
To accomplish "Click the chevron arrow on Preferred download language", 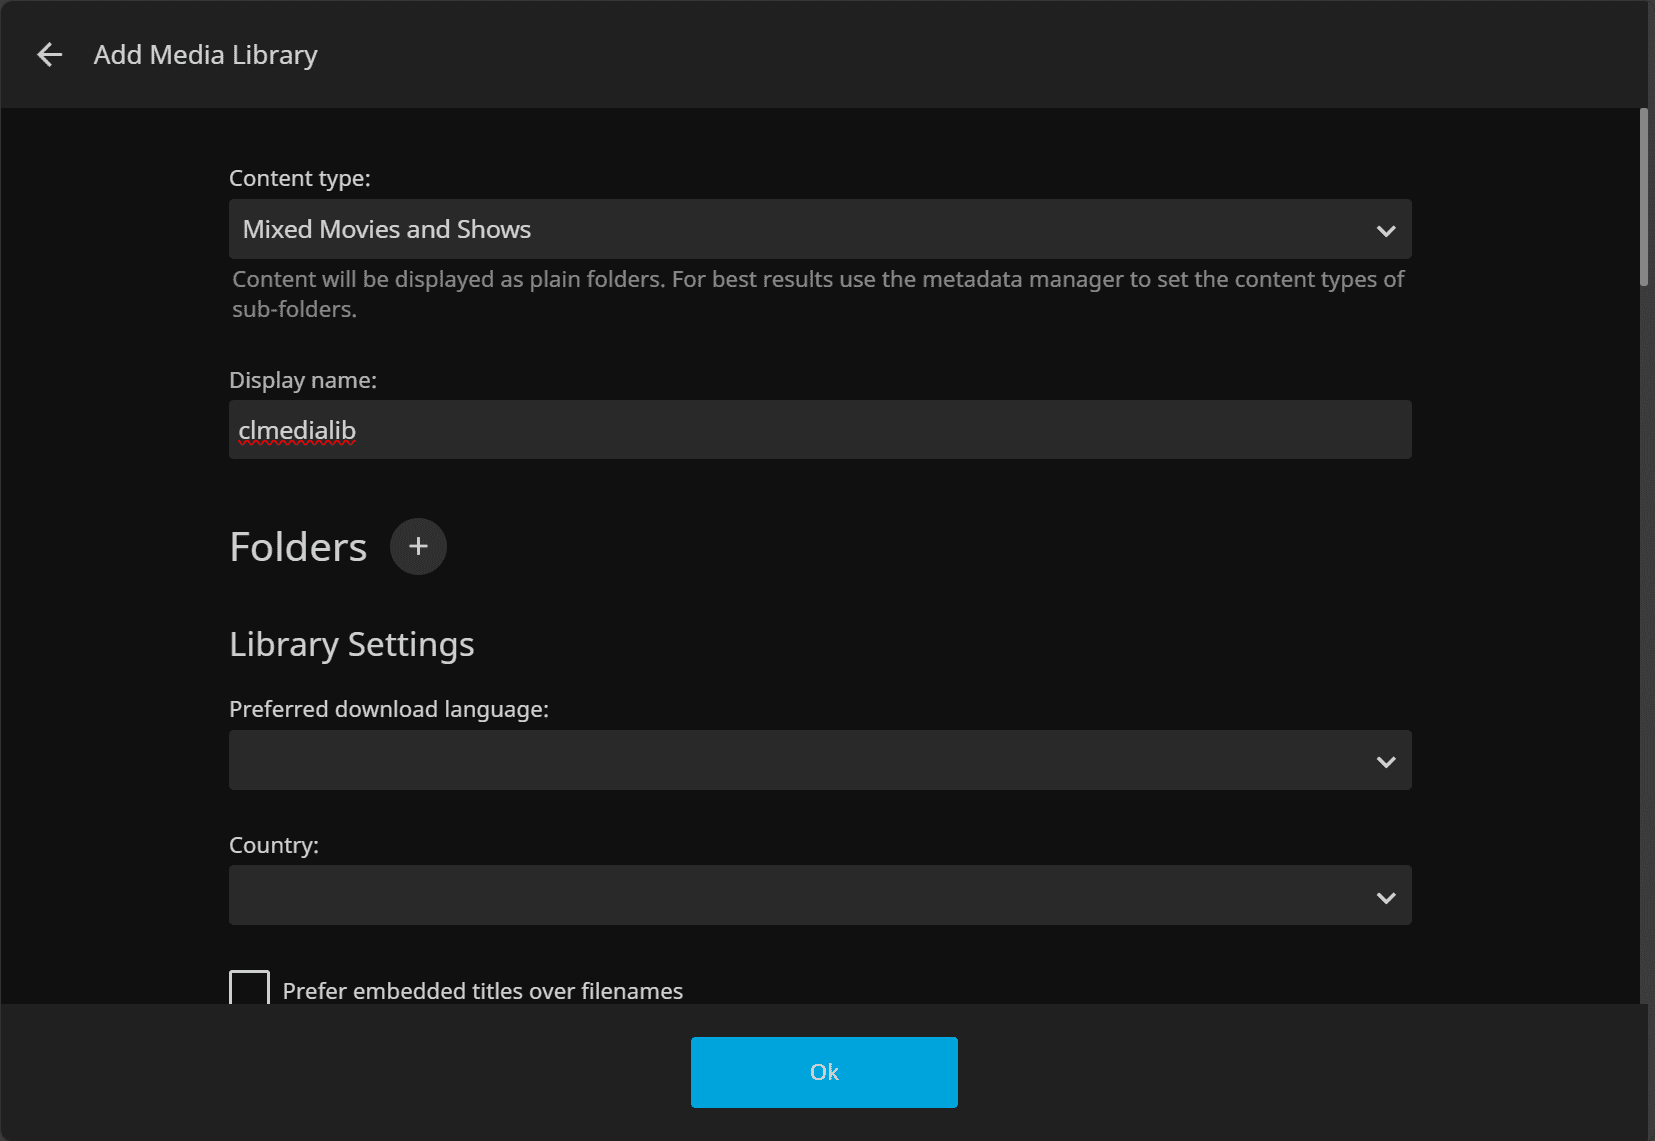I will tap(1385, 762).
